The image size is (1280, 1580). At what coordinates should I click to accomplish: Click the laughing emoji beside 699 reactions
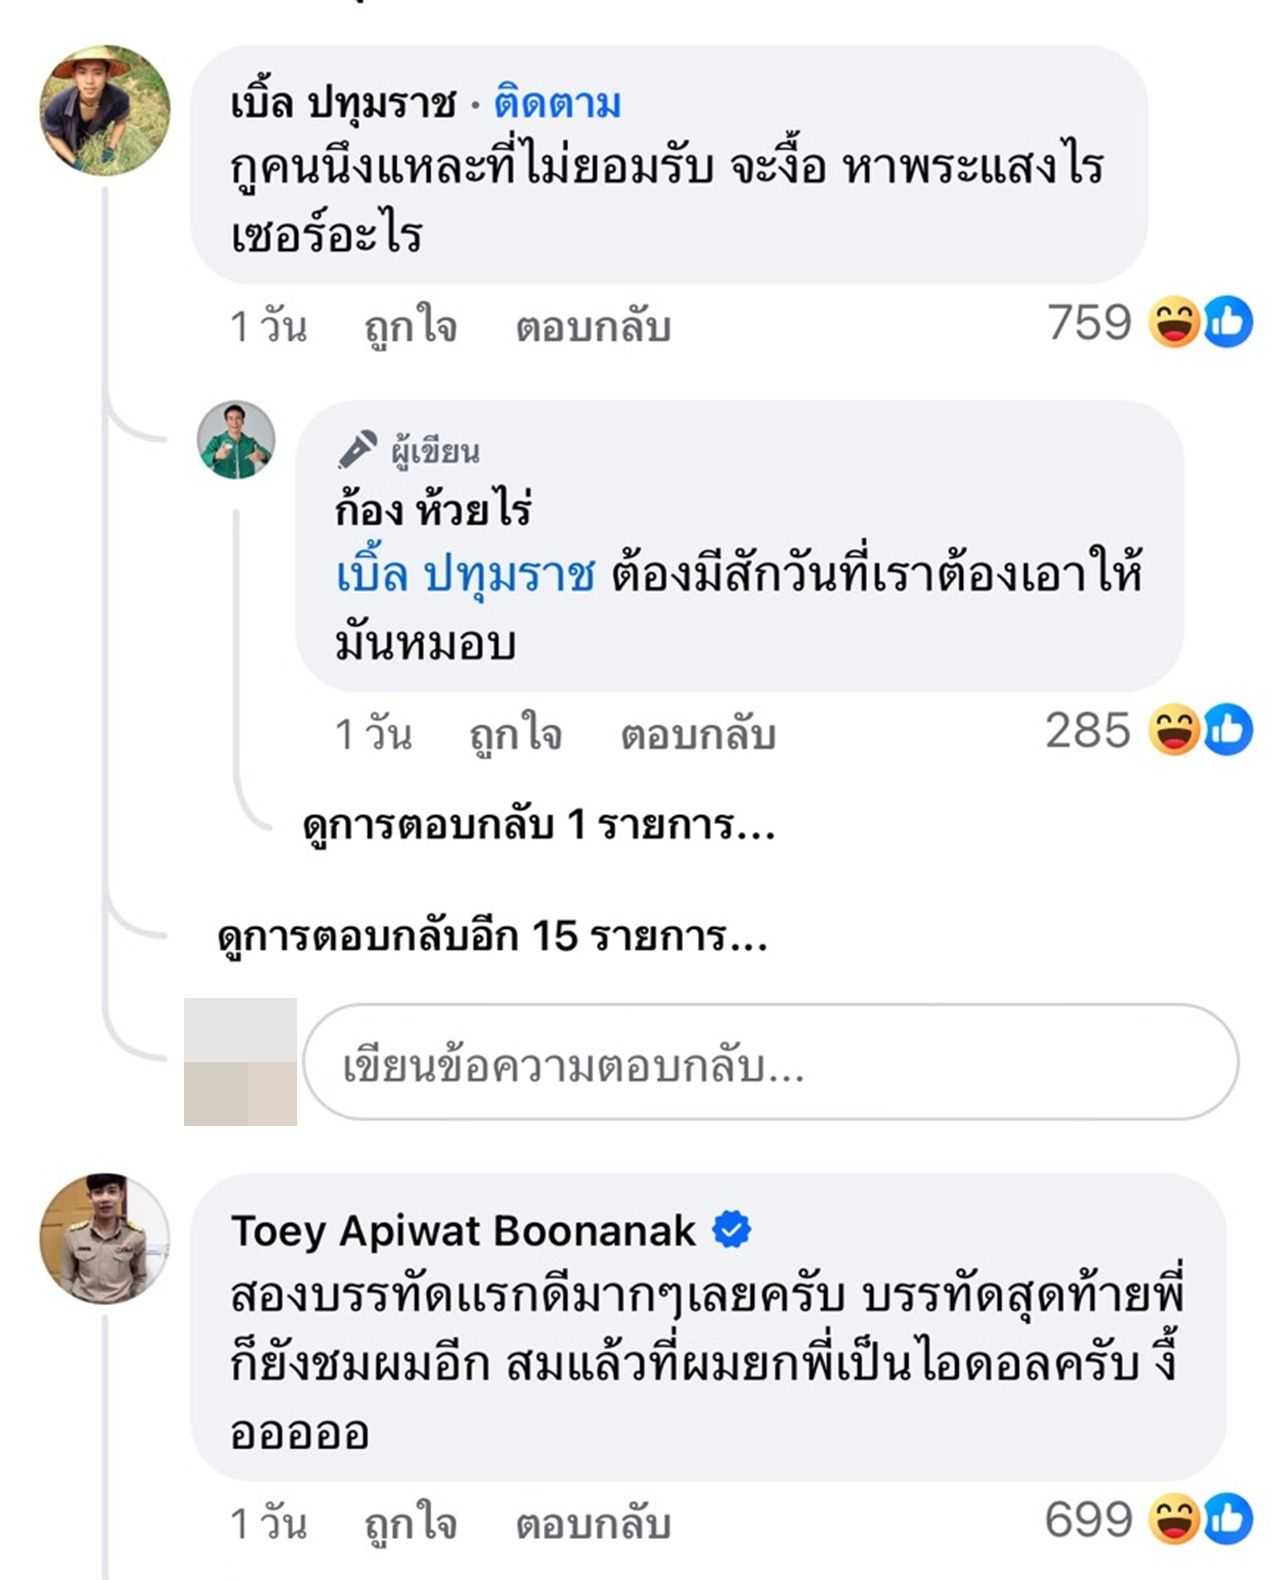coord(1173,1519)
